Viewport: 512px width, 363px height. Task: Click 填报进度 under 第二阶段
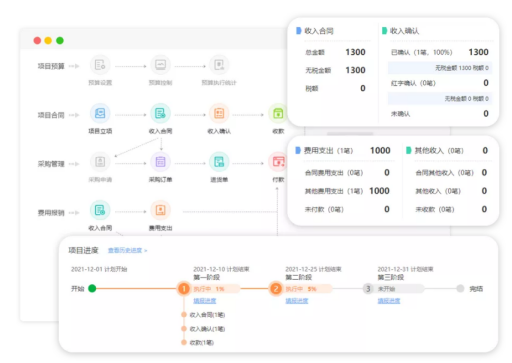pos(297,301)
